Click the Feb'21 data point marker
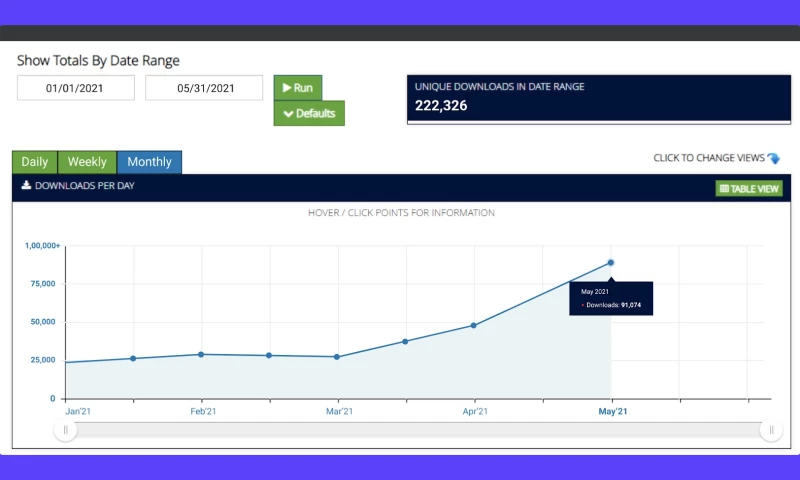 tap(201, 354)
